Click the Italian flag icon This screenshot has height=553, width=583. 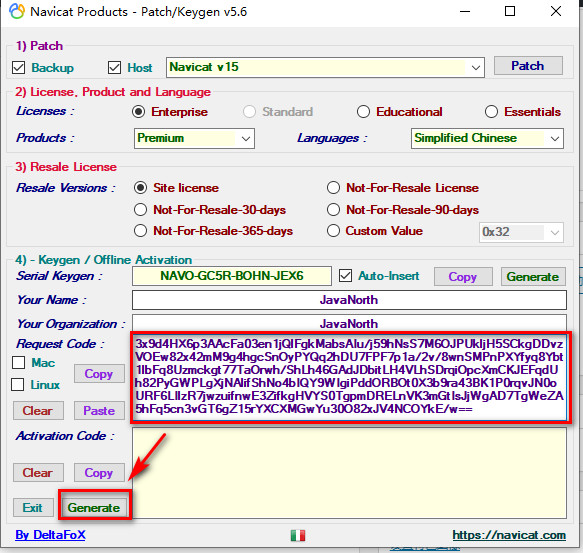(x=298, y=536)
